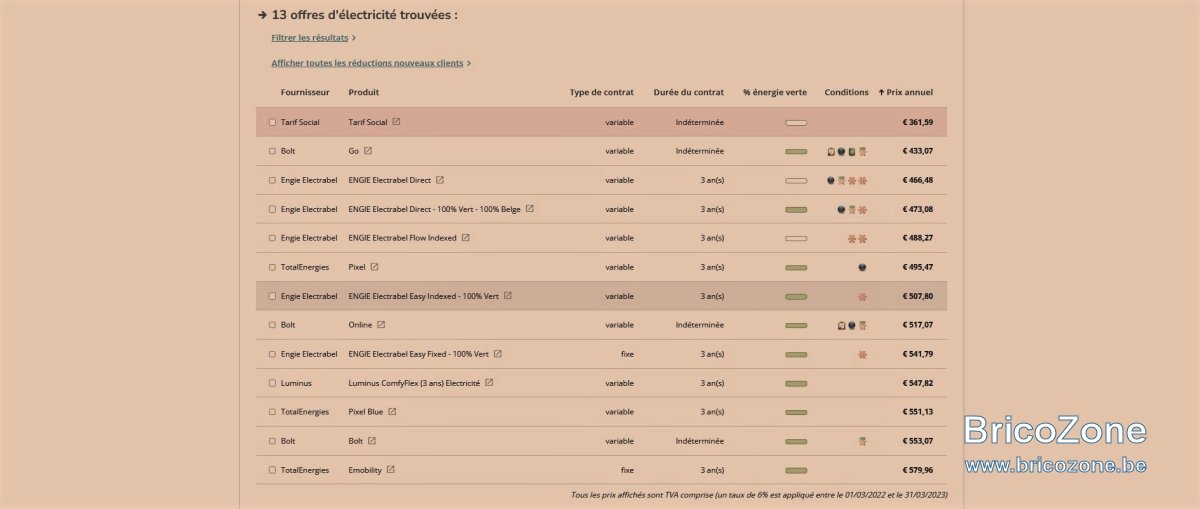This screenshot has width=1200, height=509.
Task: Open ENGIE Electrabel Direct external link icon
Action: 439,180
